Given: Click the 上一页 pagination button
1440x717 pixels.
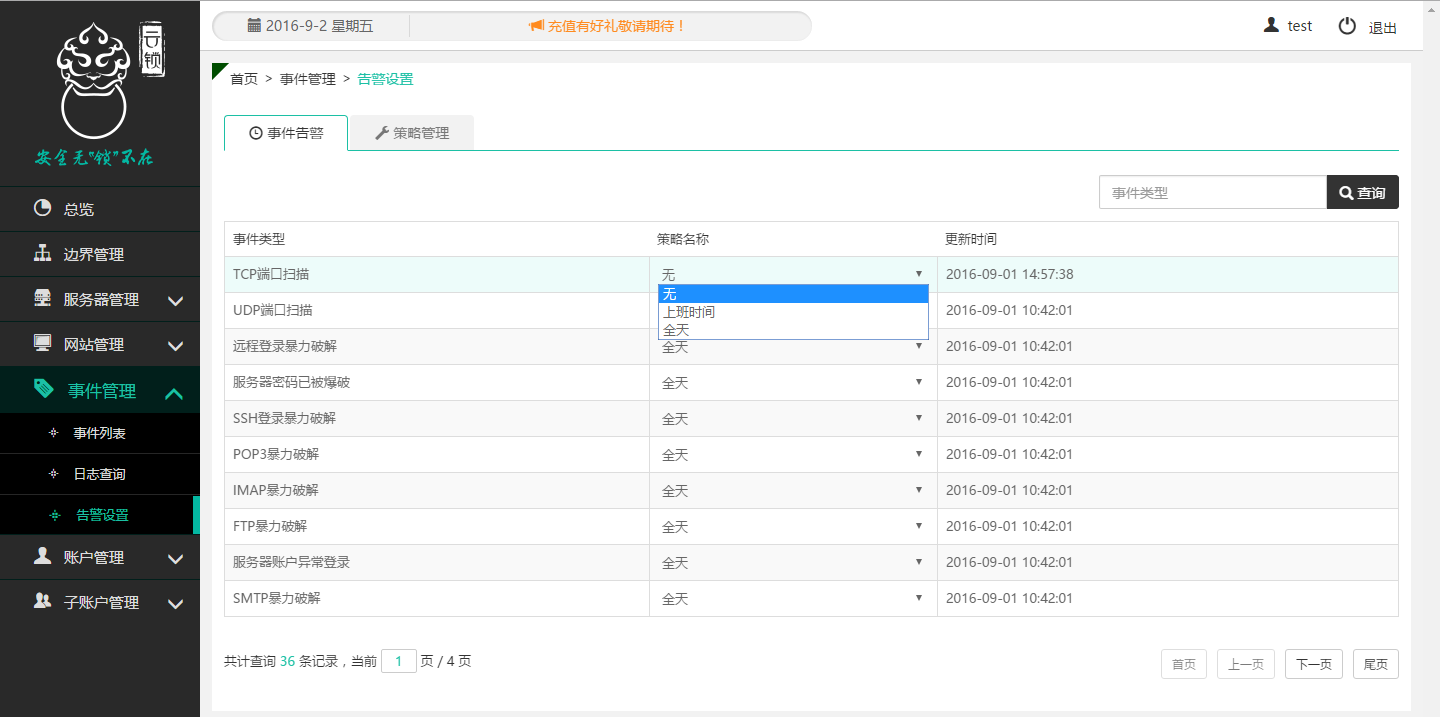Looking at the screenshot, I should point(1246,664).
